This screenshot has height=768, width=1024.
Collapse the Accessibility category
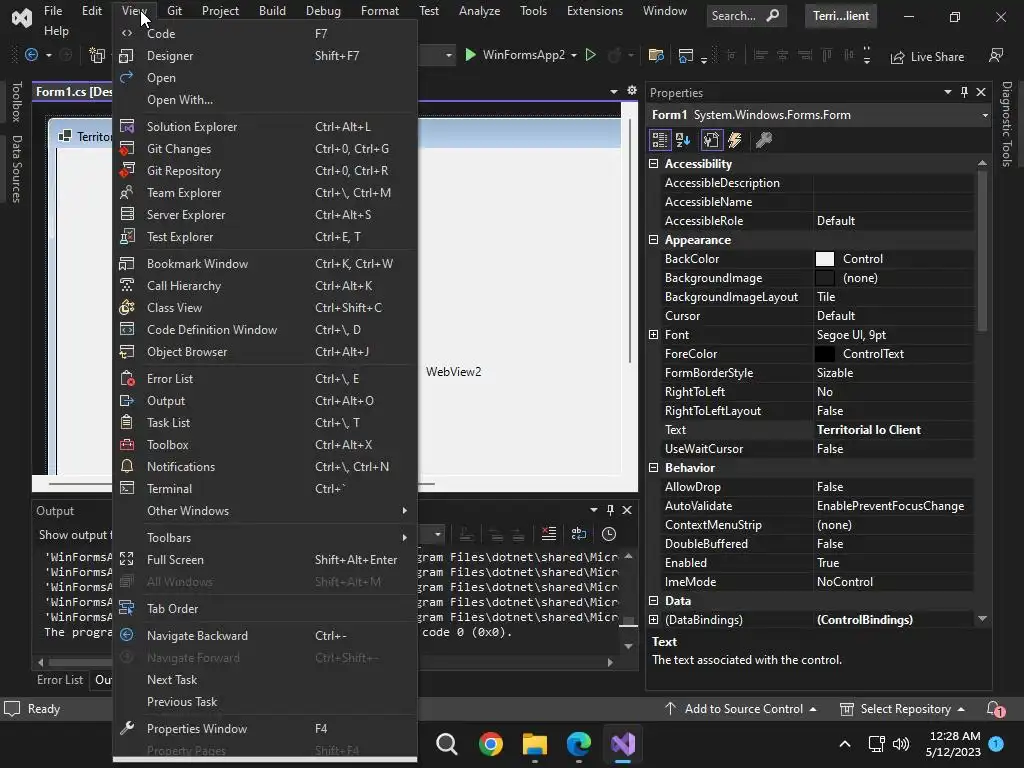[653, 163]
